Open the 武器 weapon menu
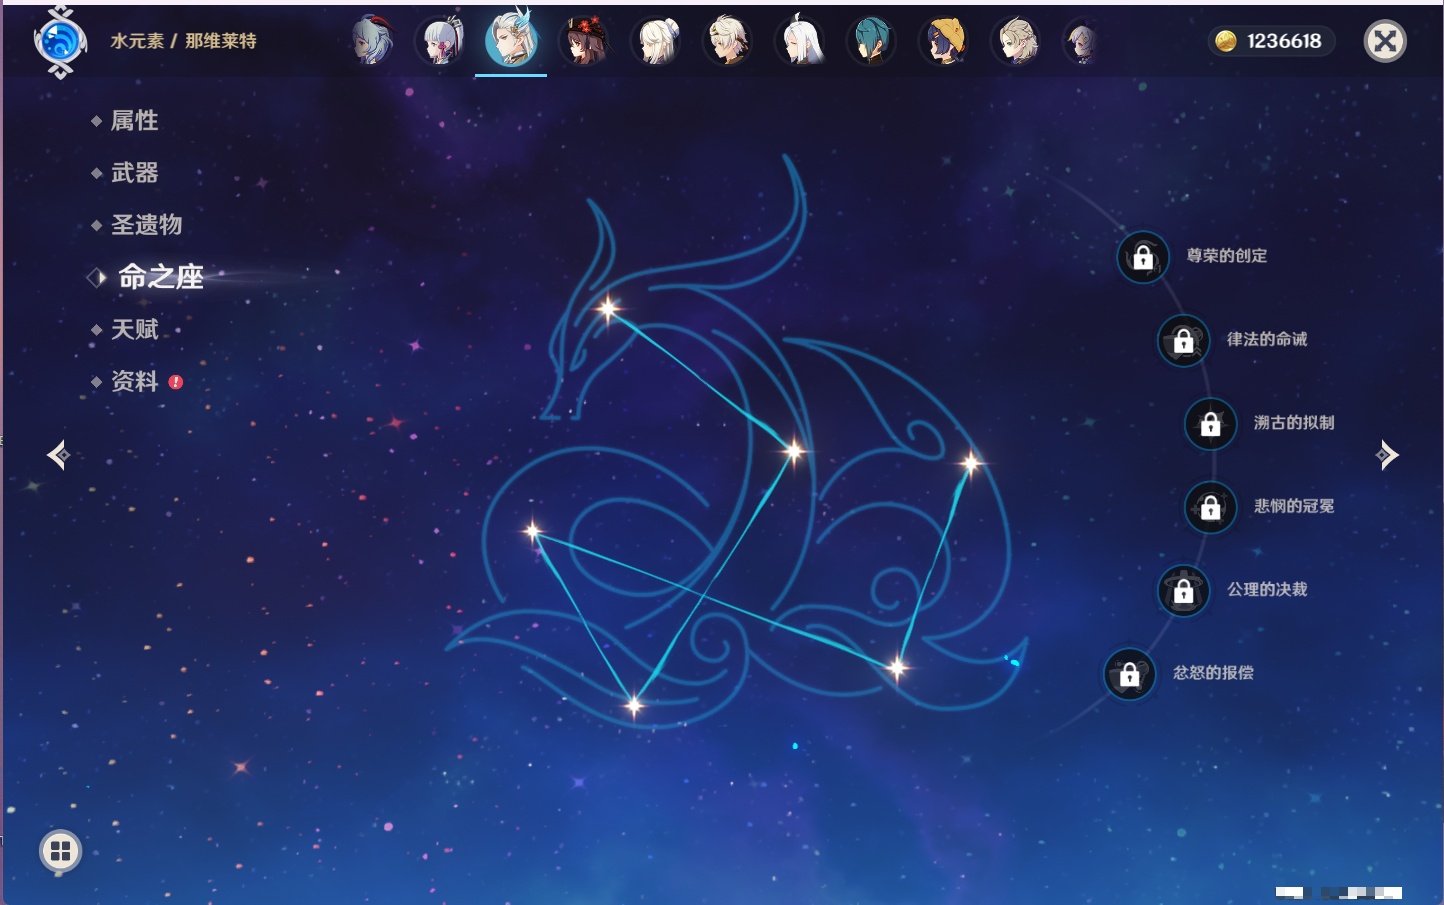 pyautogui.click(x=134, y=173)
